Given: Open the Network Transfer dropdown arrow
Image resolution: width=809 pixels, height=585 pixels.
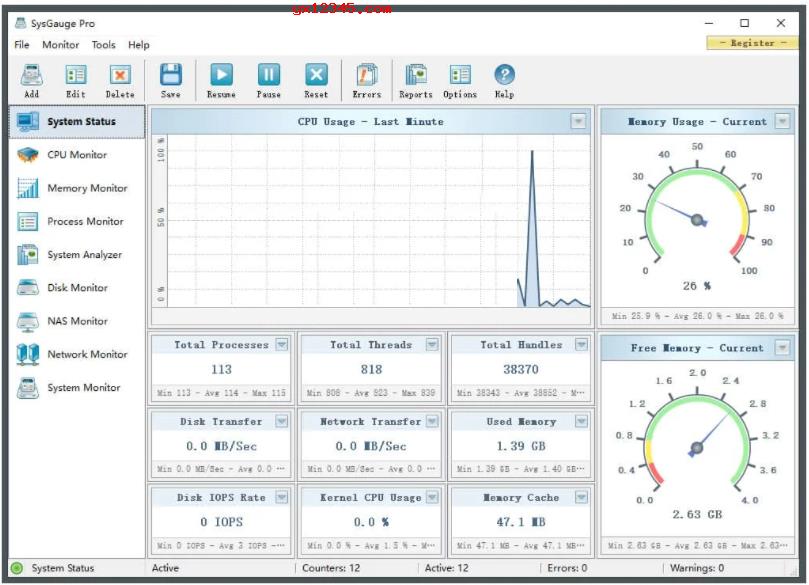Looking at the screenshot, I should pos(432,421).
